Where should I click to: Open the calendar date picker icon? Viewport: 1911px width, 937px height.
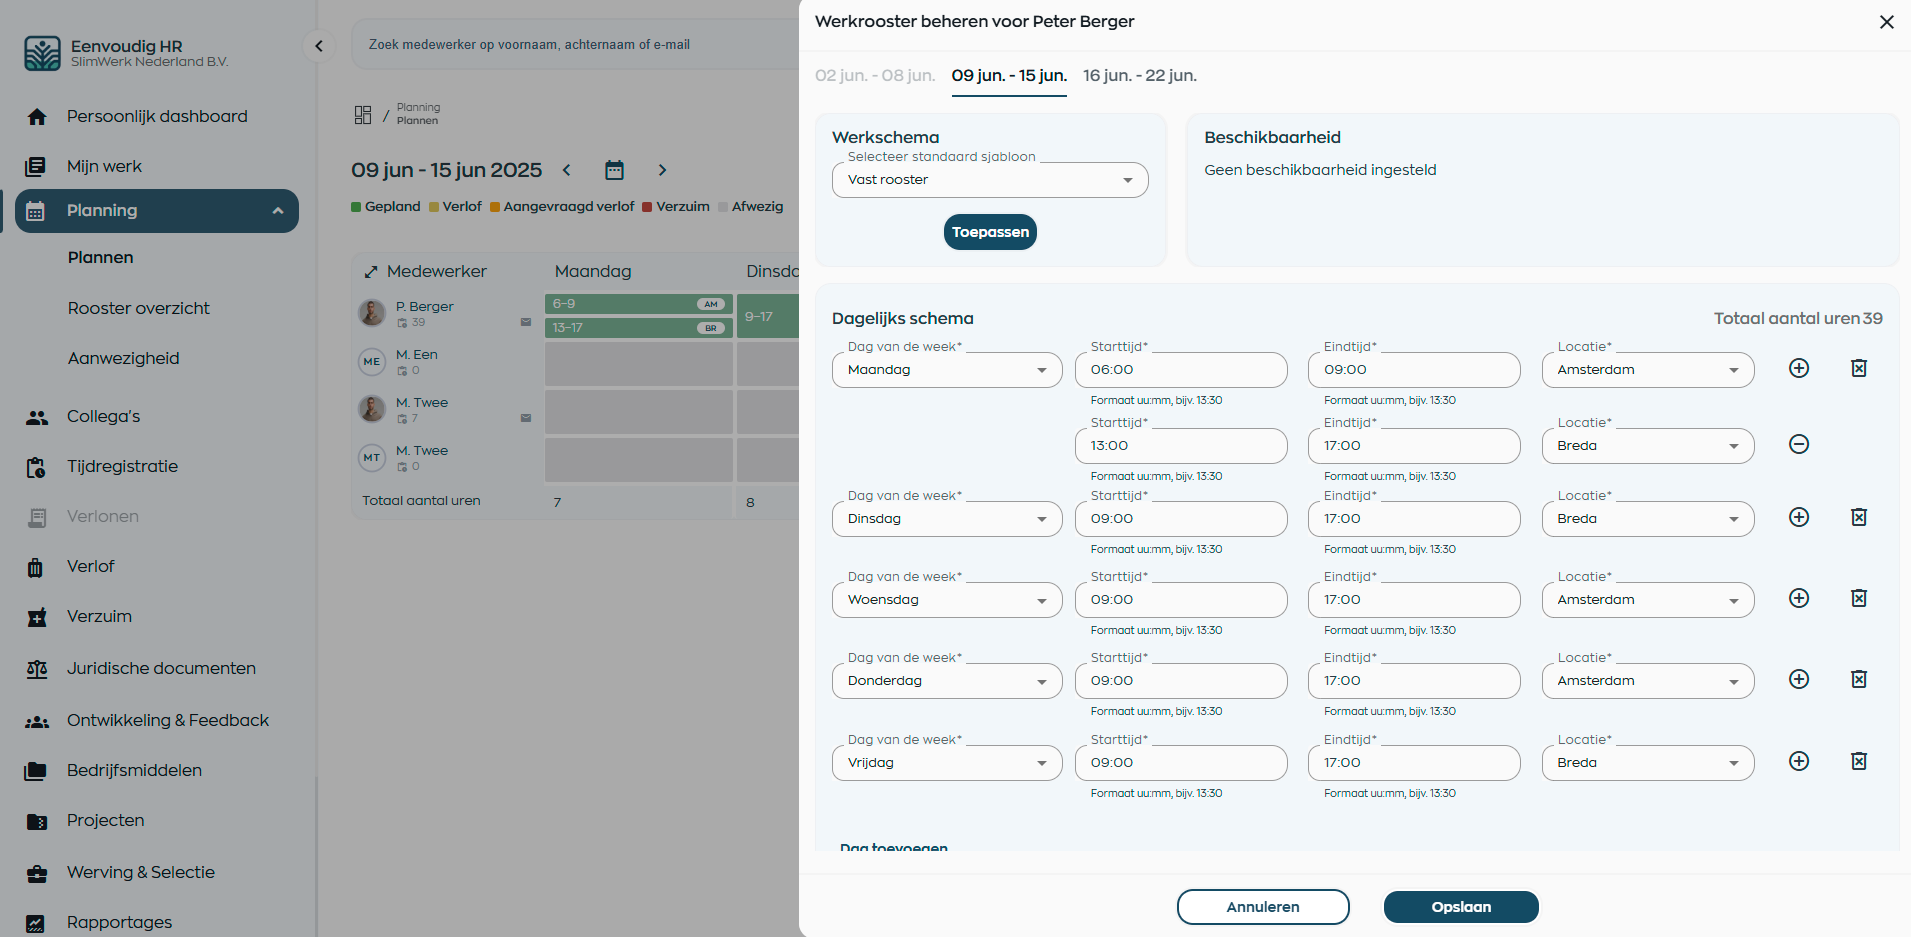click(614, 170)
